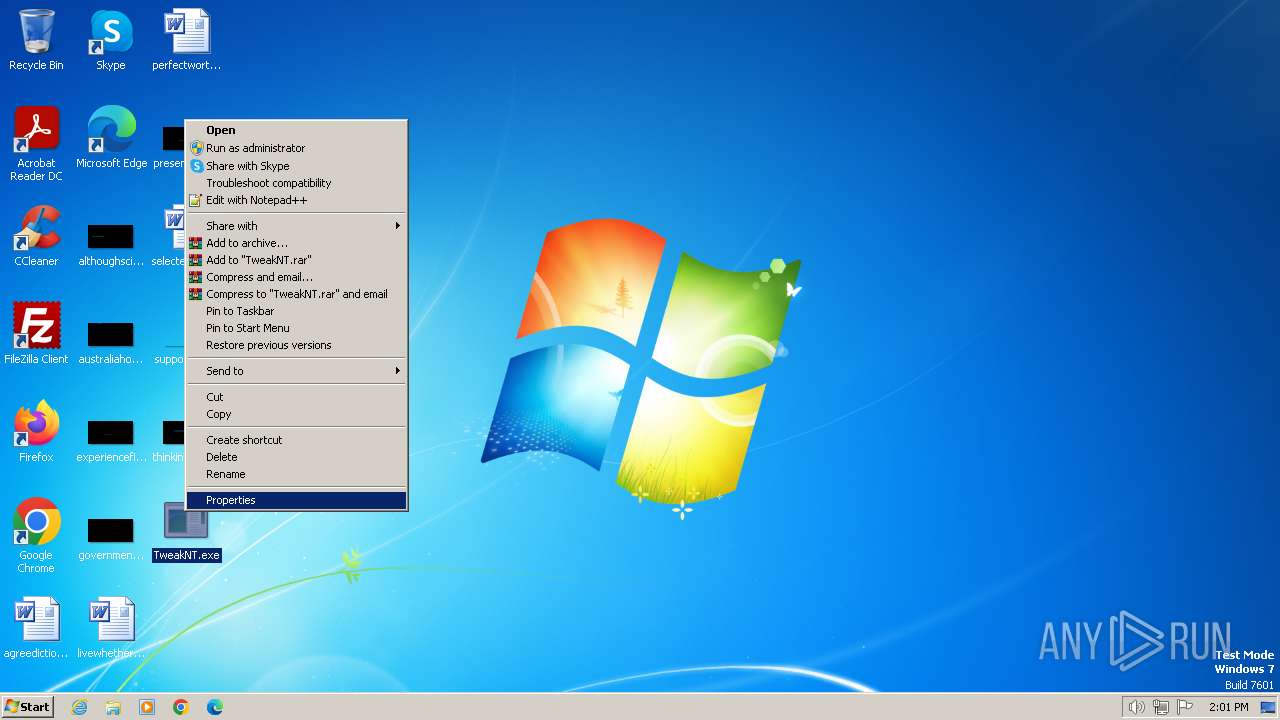Select the australiaho desktop file
The height and width of the screenshot is (720, 1280).
click(x=111, y=344)
